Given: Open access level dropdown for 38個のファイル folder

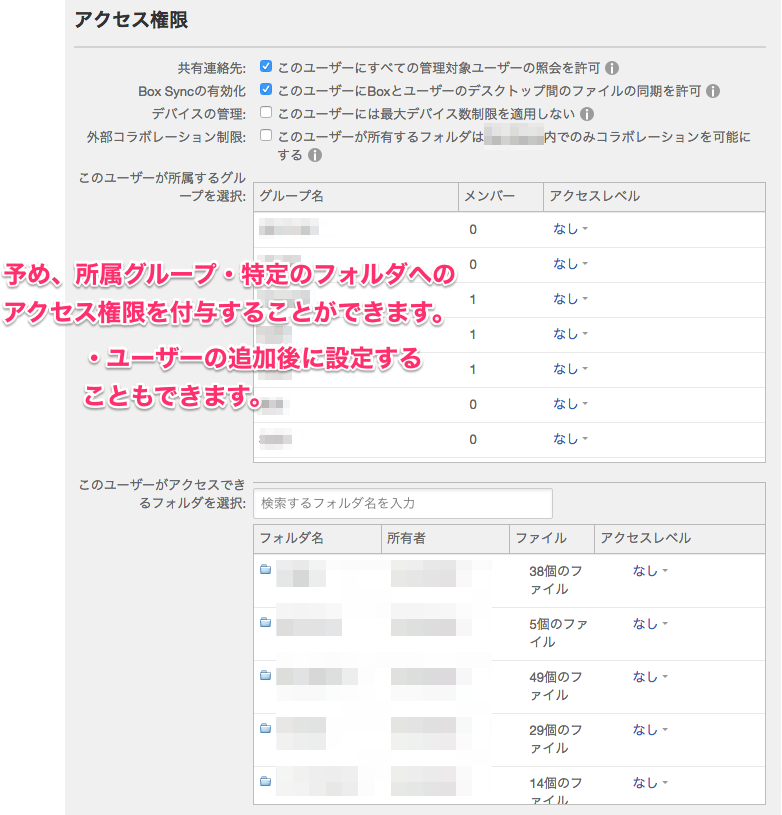Looking at the screenshot, I should (650, 570).
